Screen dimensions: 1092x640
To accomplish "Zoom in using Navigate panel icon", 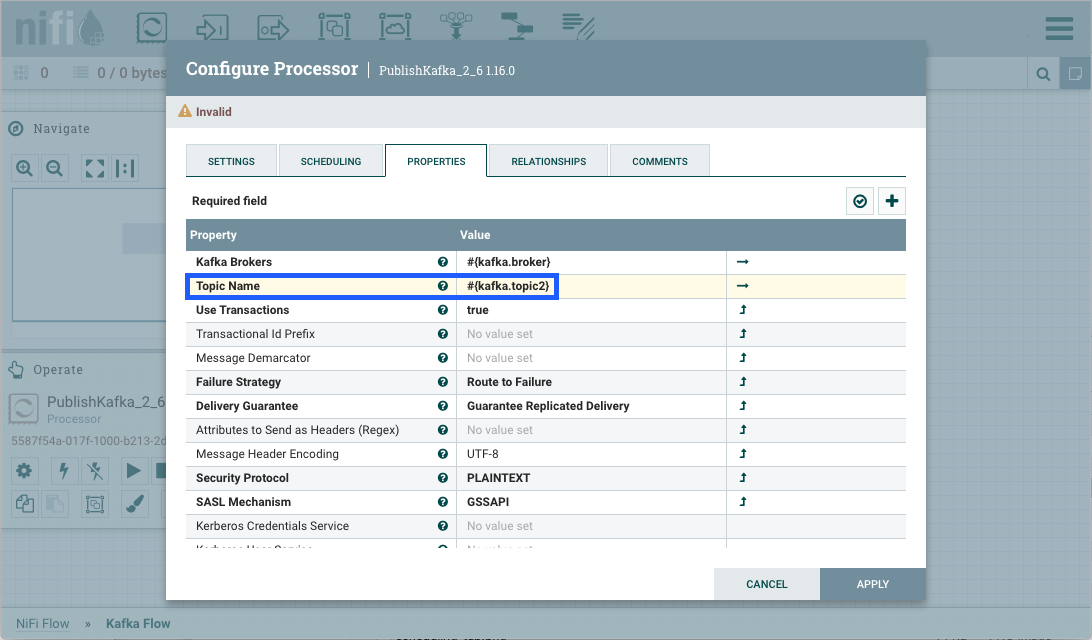I will [x=24, y=168].
